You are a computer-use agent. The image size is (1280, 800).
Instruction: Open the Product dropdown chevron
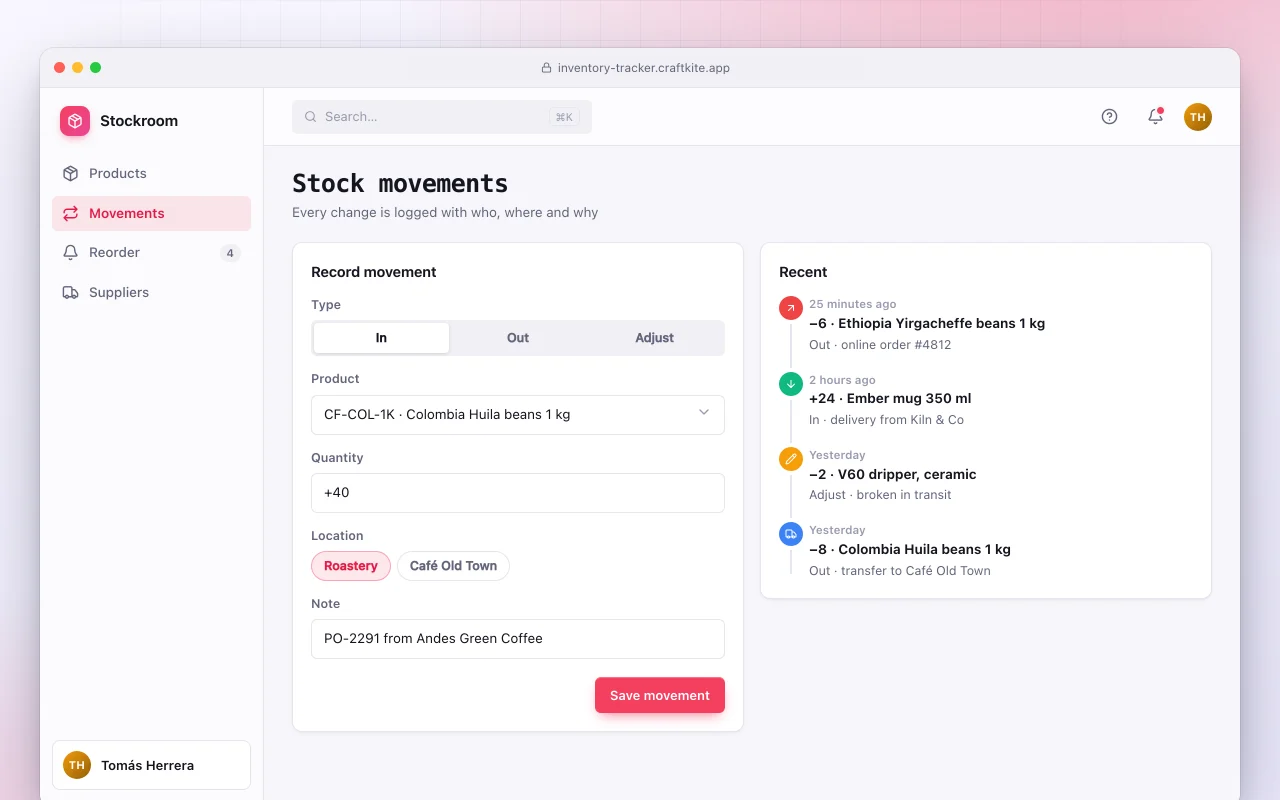704,413
